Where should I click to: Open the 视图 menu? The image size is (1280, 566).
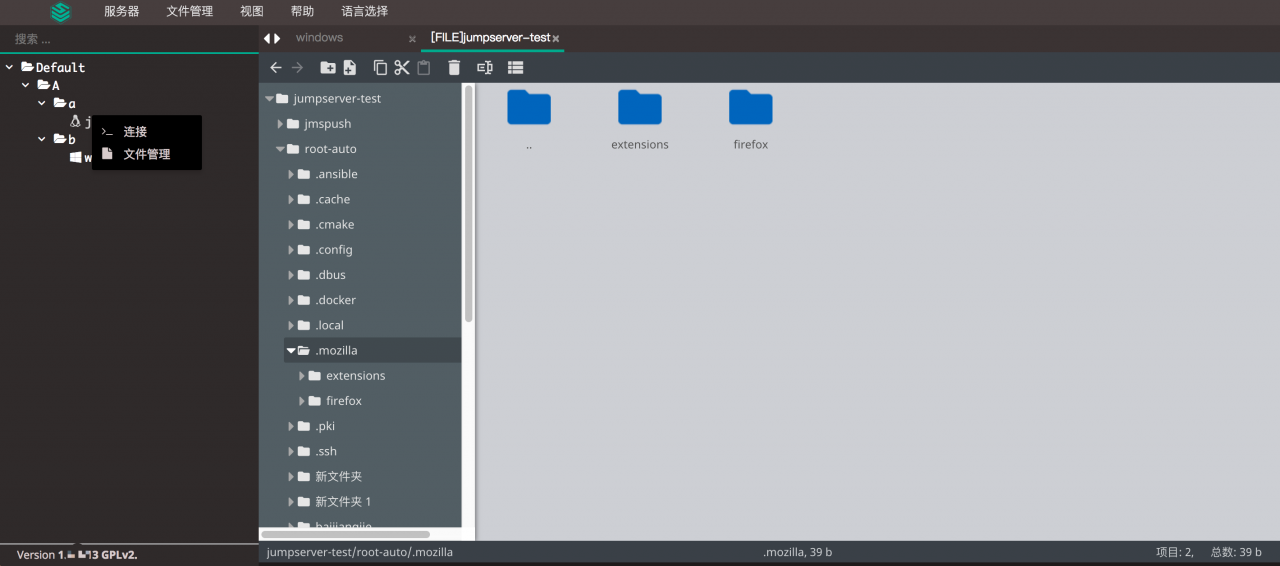(x=252, y=12)
